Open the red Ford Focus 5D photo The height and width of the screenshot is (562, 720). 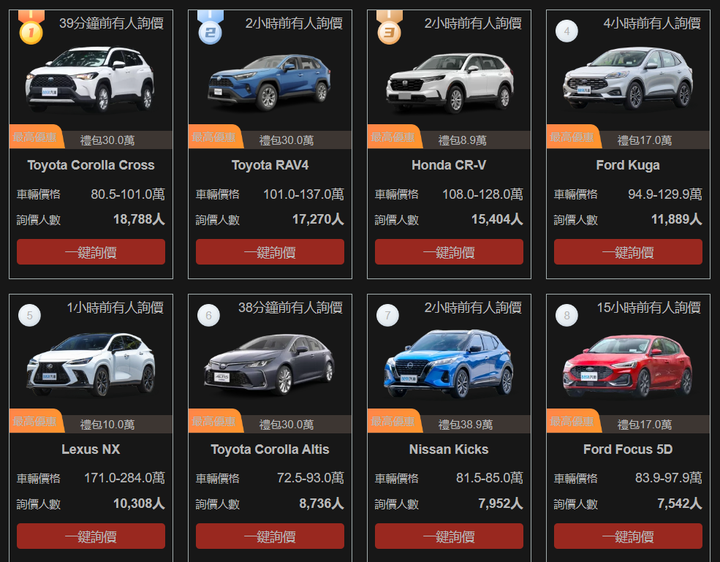(x=627, y=366)
